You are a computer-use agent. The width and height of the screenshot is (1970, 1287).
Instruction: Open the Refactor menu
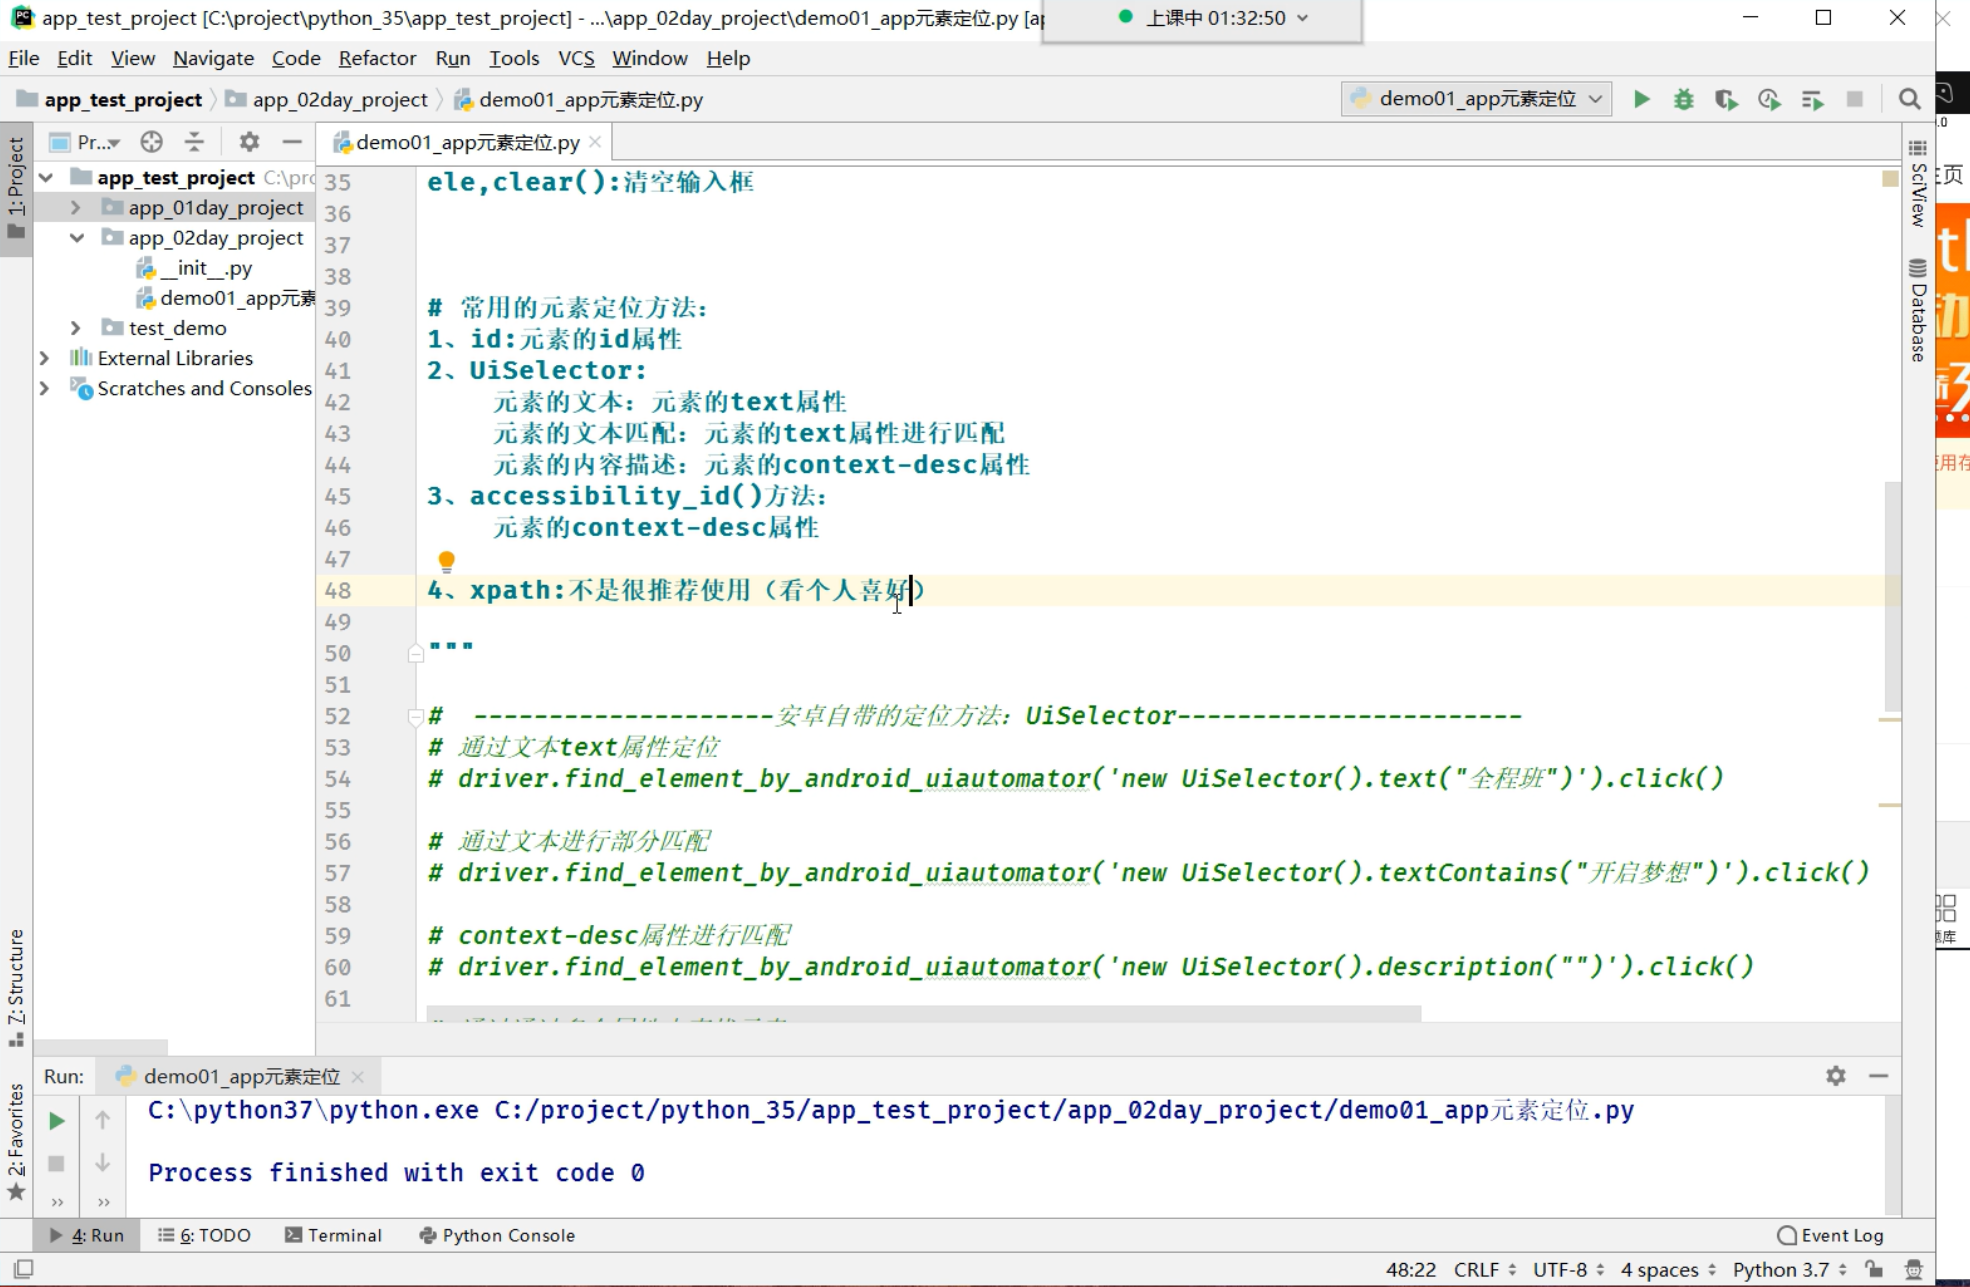point(376,58)
